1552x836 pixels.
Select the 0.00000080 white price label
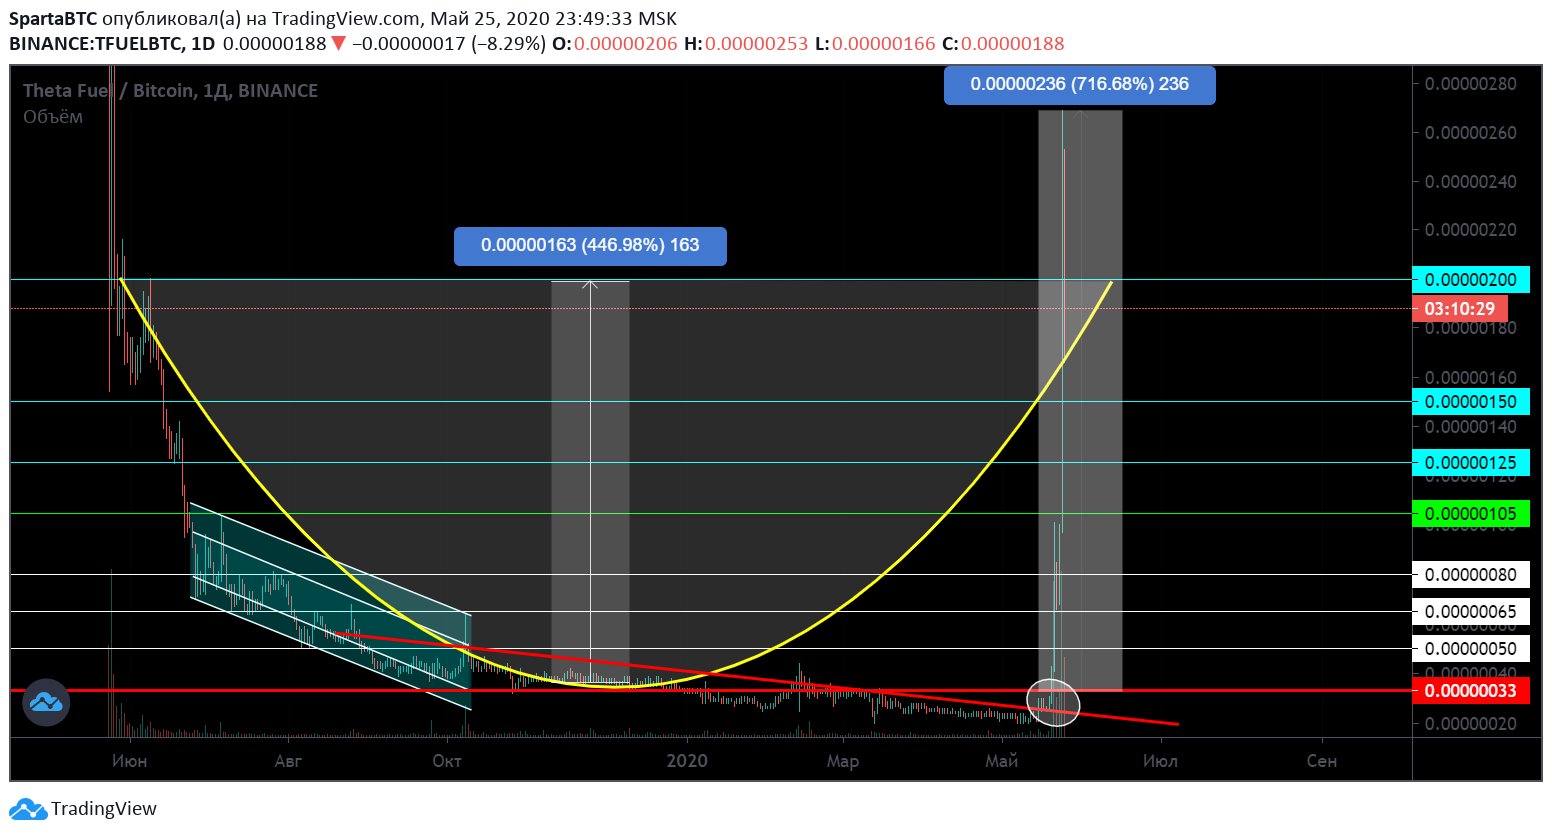1471,575
